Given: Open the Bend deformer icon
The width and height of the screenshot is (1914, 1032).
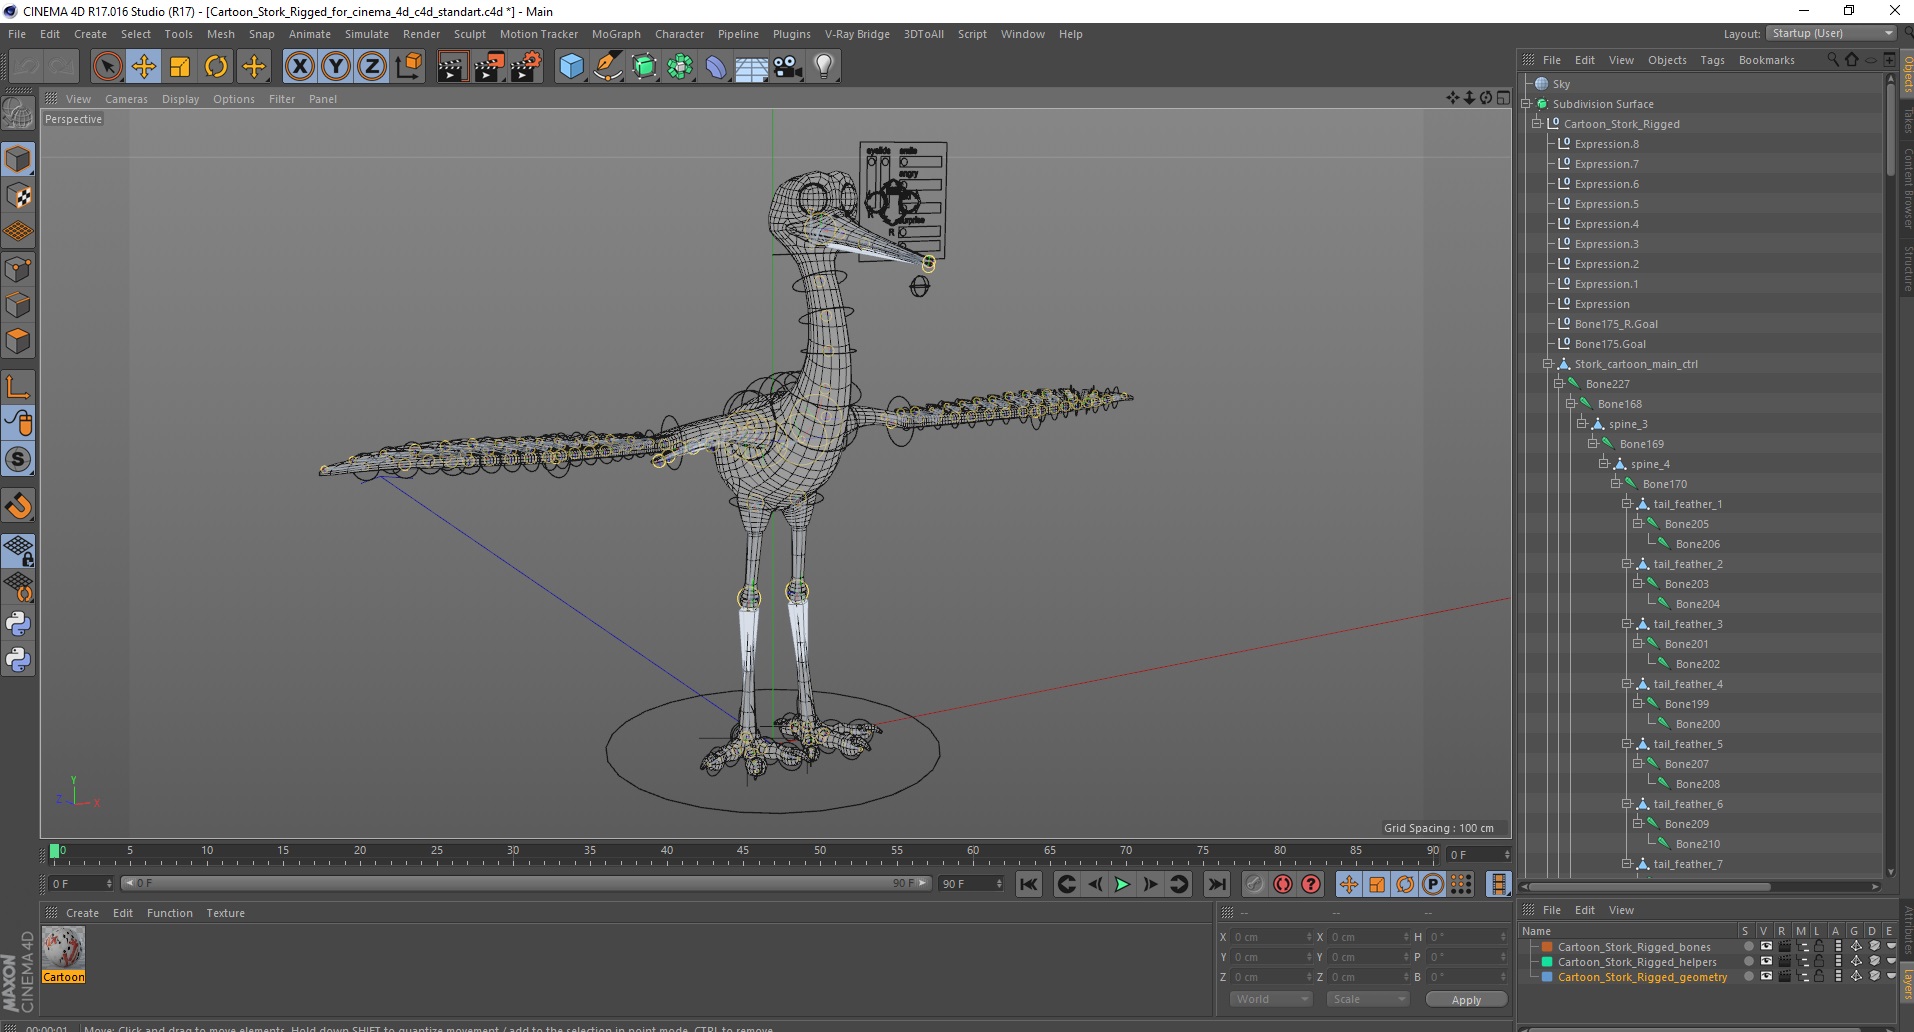Looking at the screenshot, I should tap(716, 67).
